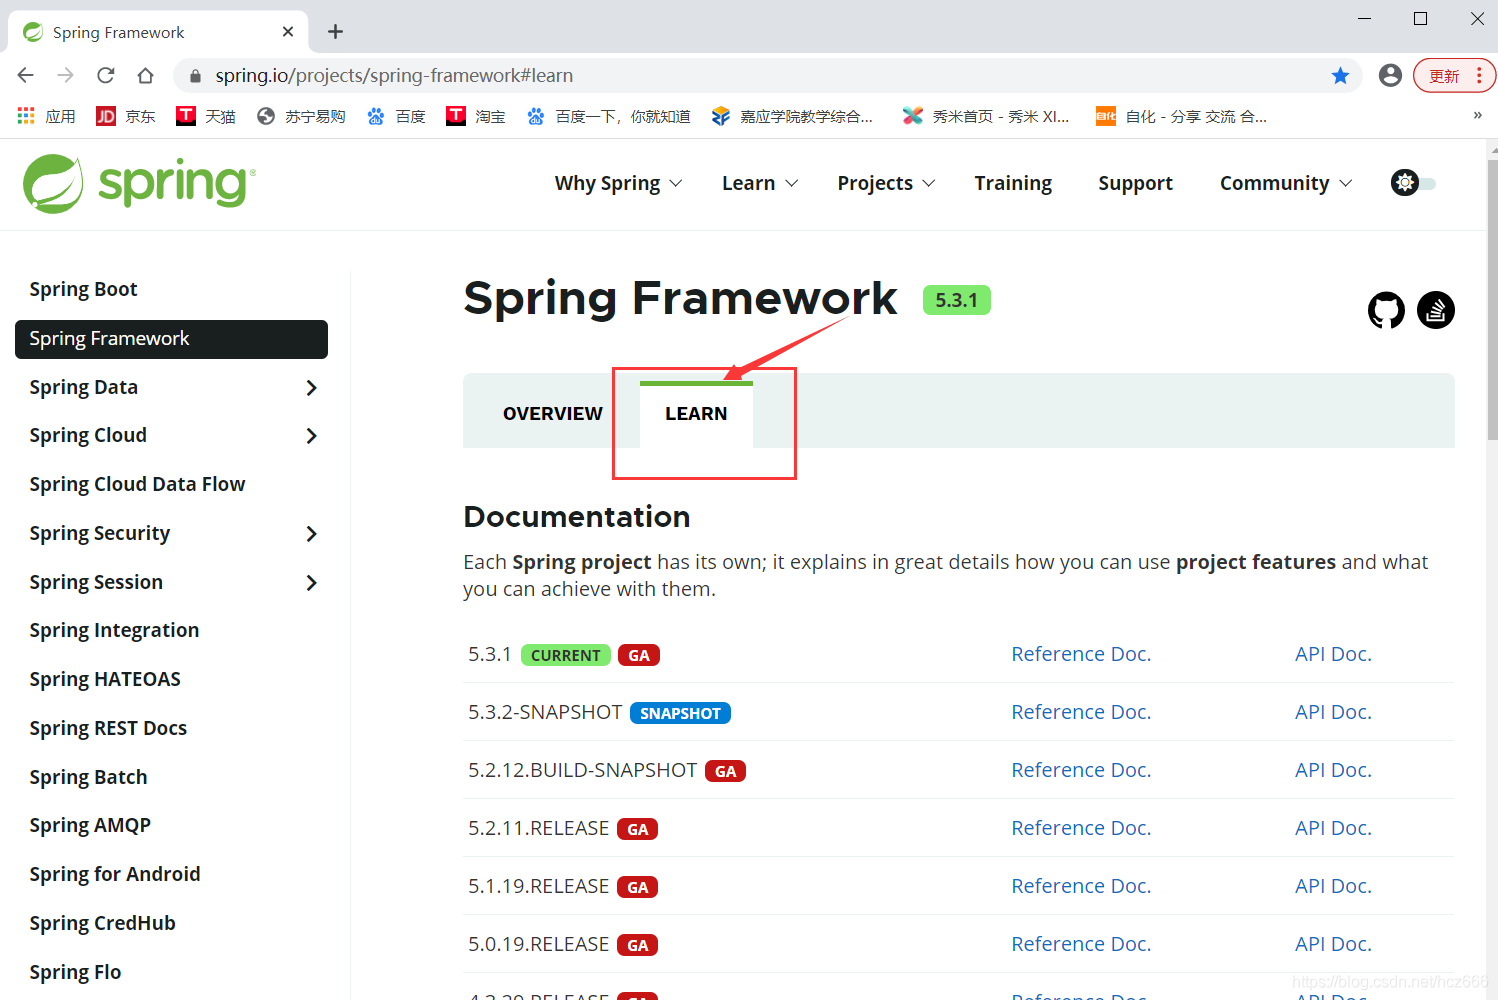Image resolution: width=1498 pixels, height=1000 pixels.
Task: Open Spring for Android in sidebar
Action: tap(115, 874)
